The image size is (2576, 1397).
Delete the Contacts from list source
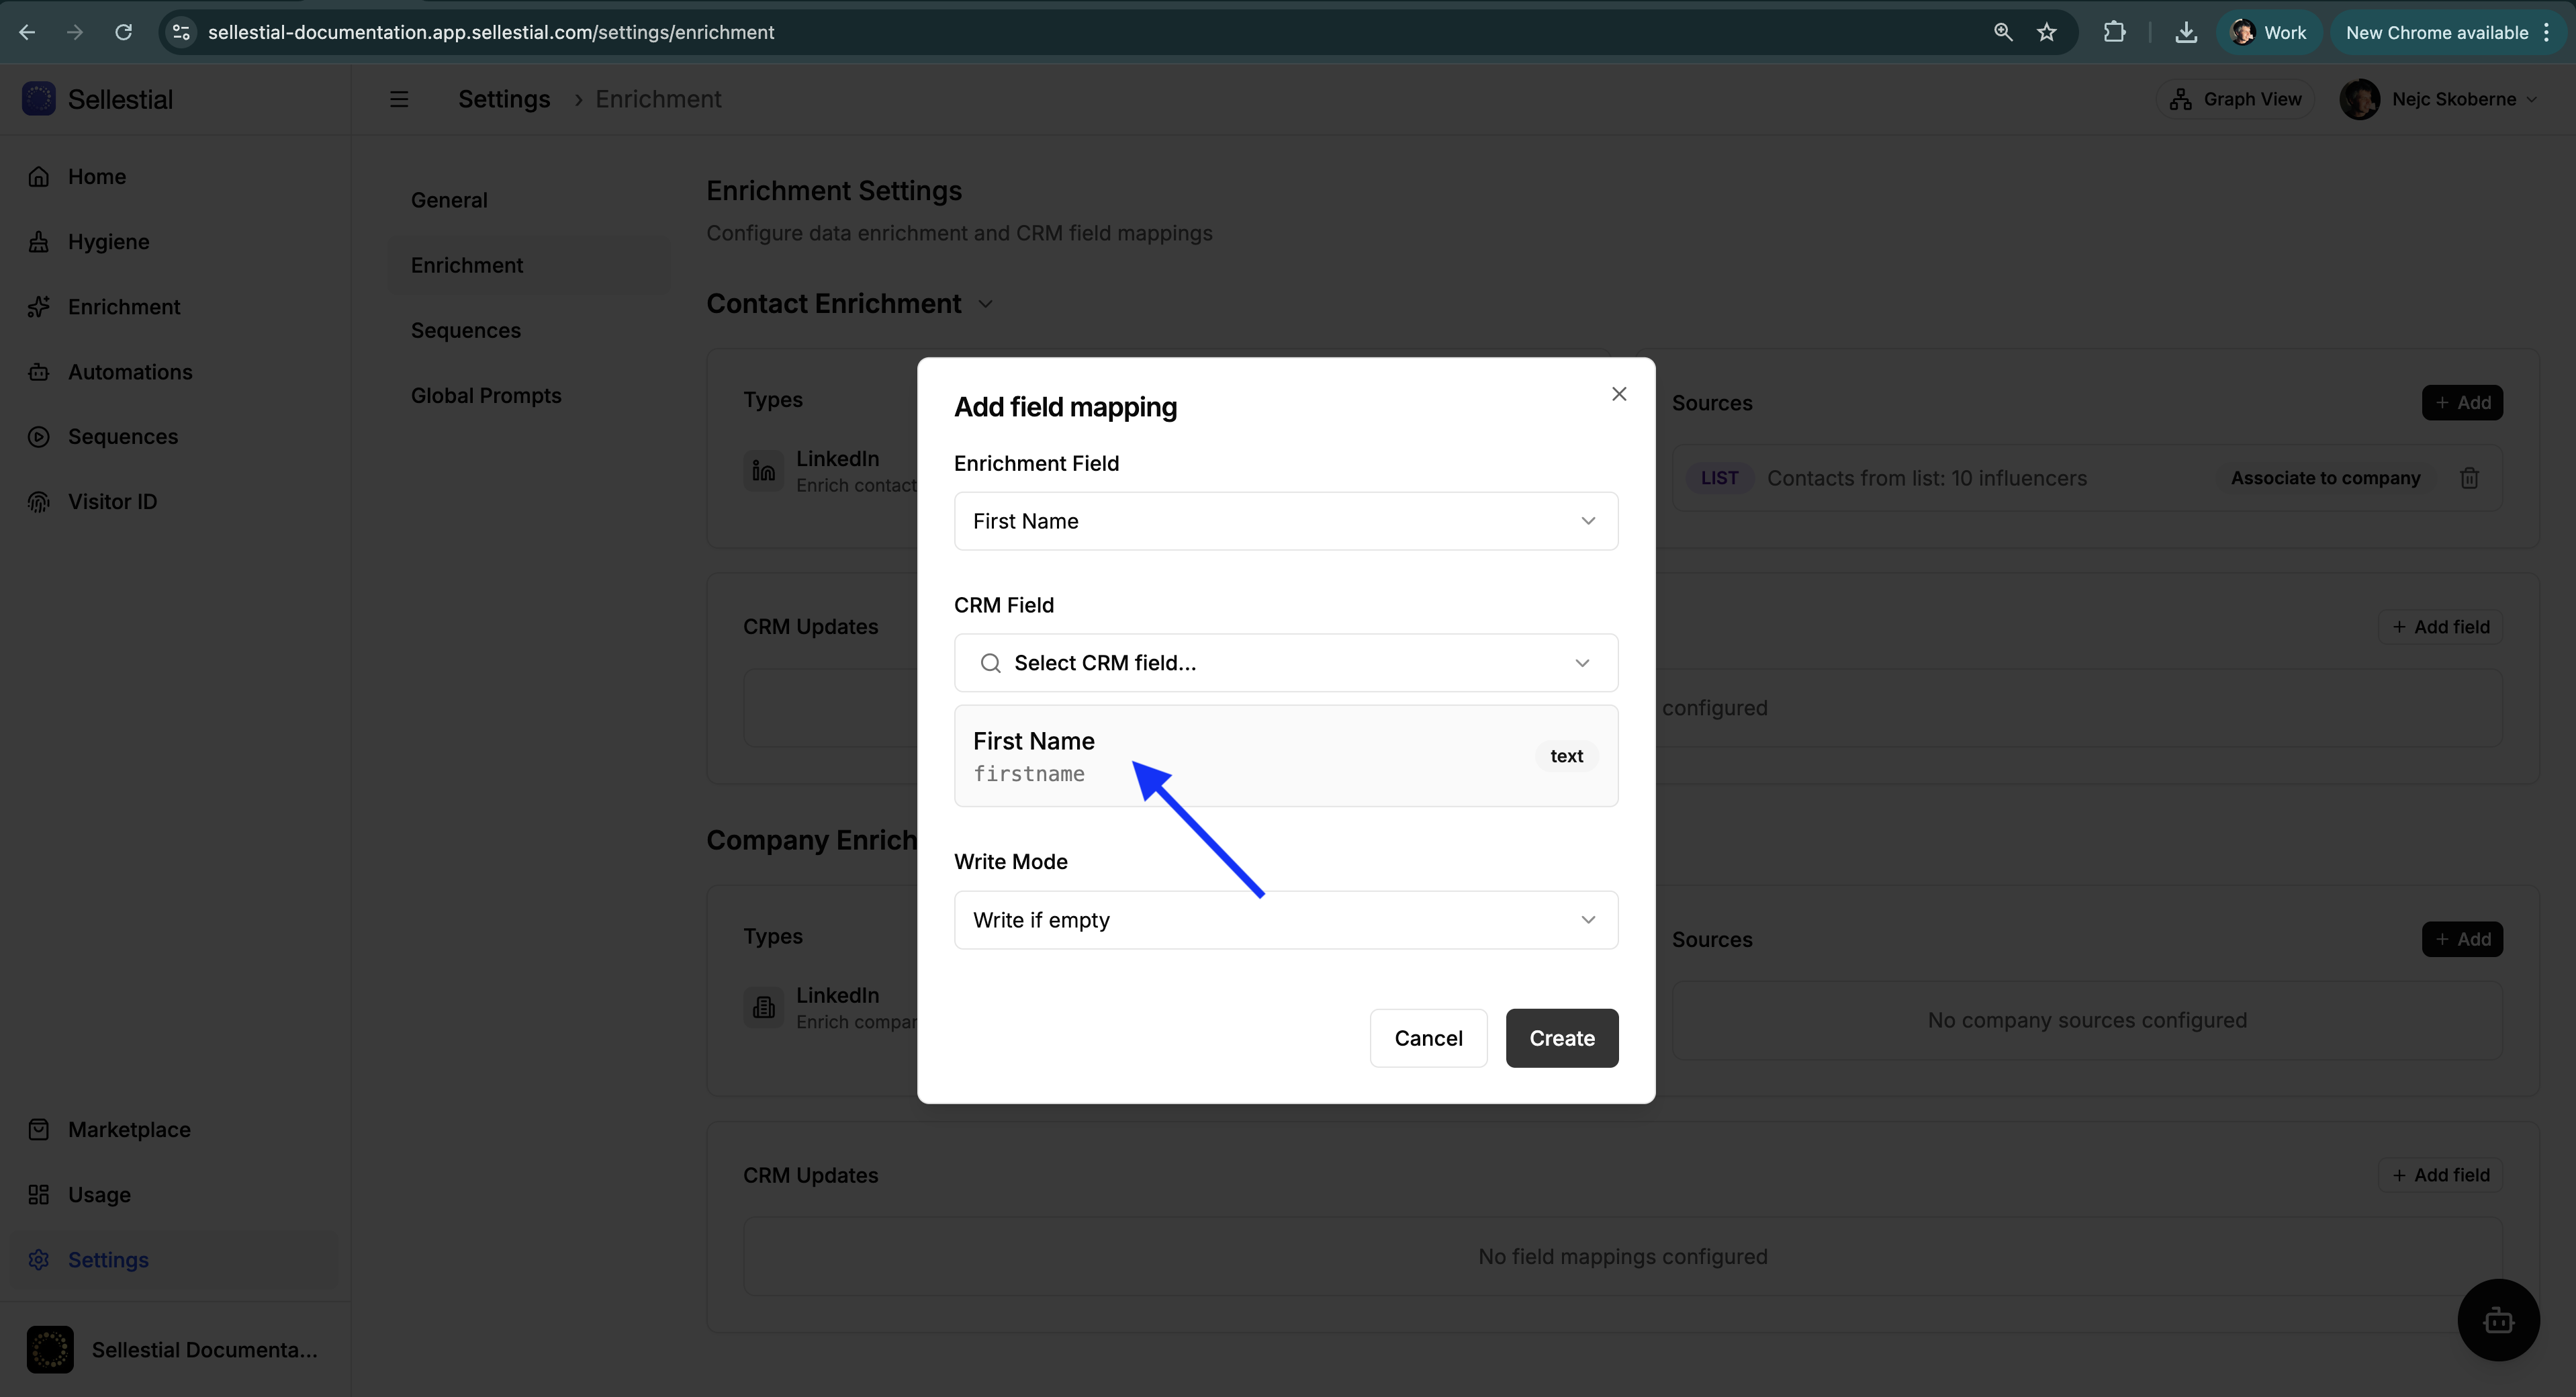2469,477
